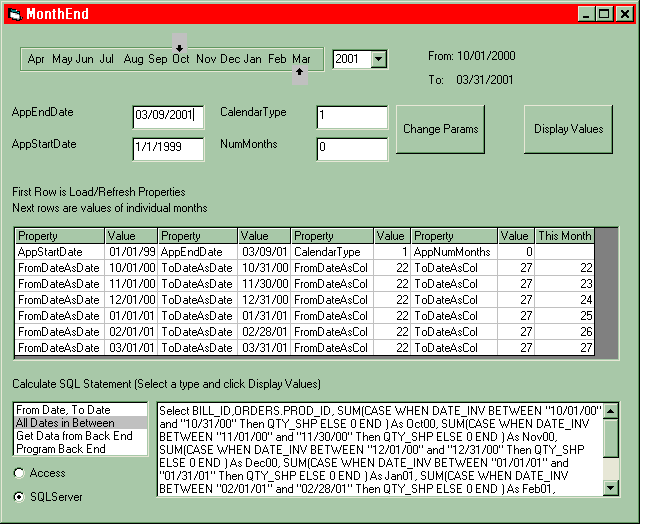The width and height of the screenshot is (646, 526).
Task: Click the SQL text box scrollbar thumb
Action: (x=611, y=438)
